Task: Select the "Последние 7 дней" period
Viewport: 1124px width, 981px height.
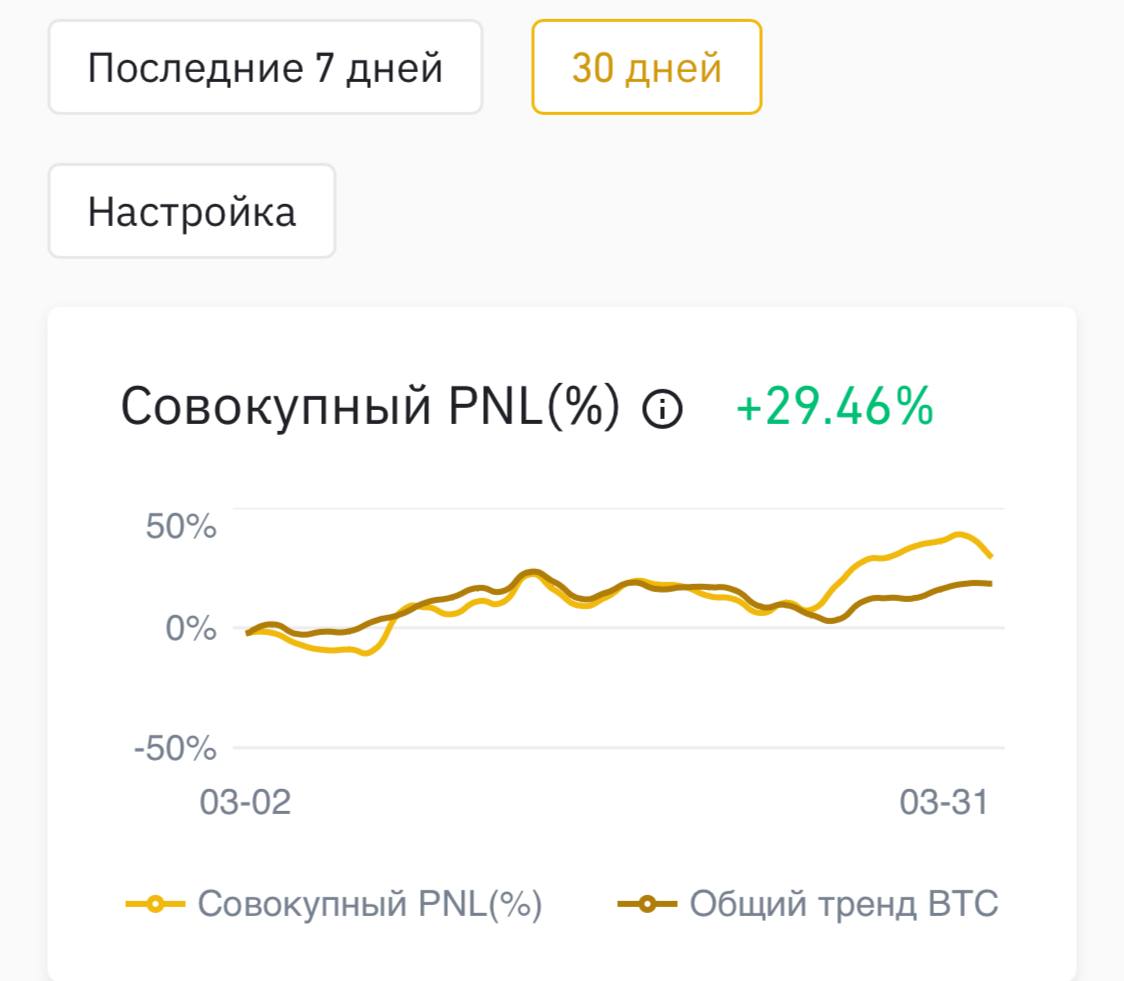Action: coord(265,68)
